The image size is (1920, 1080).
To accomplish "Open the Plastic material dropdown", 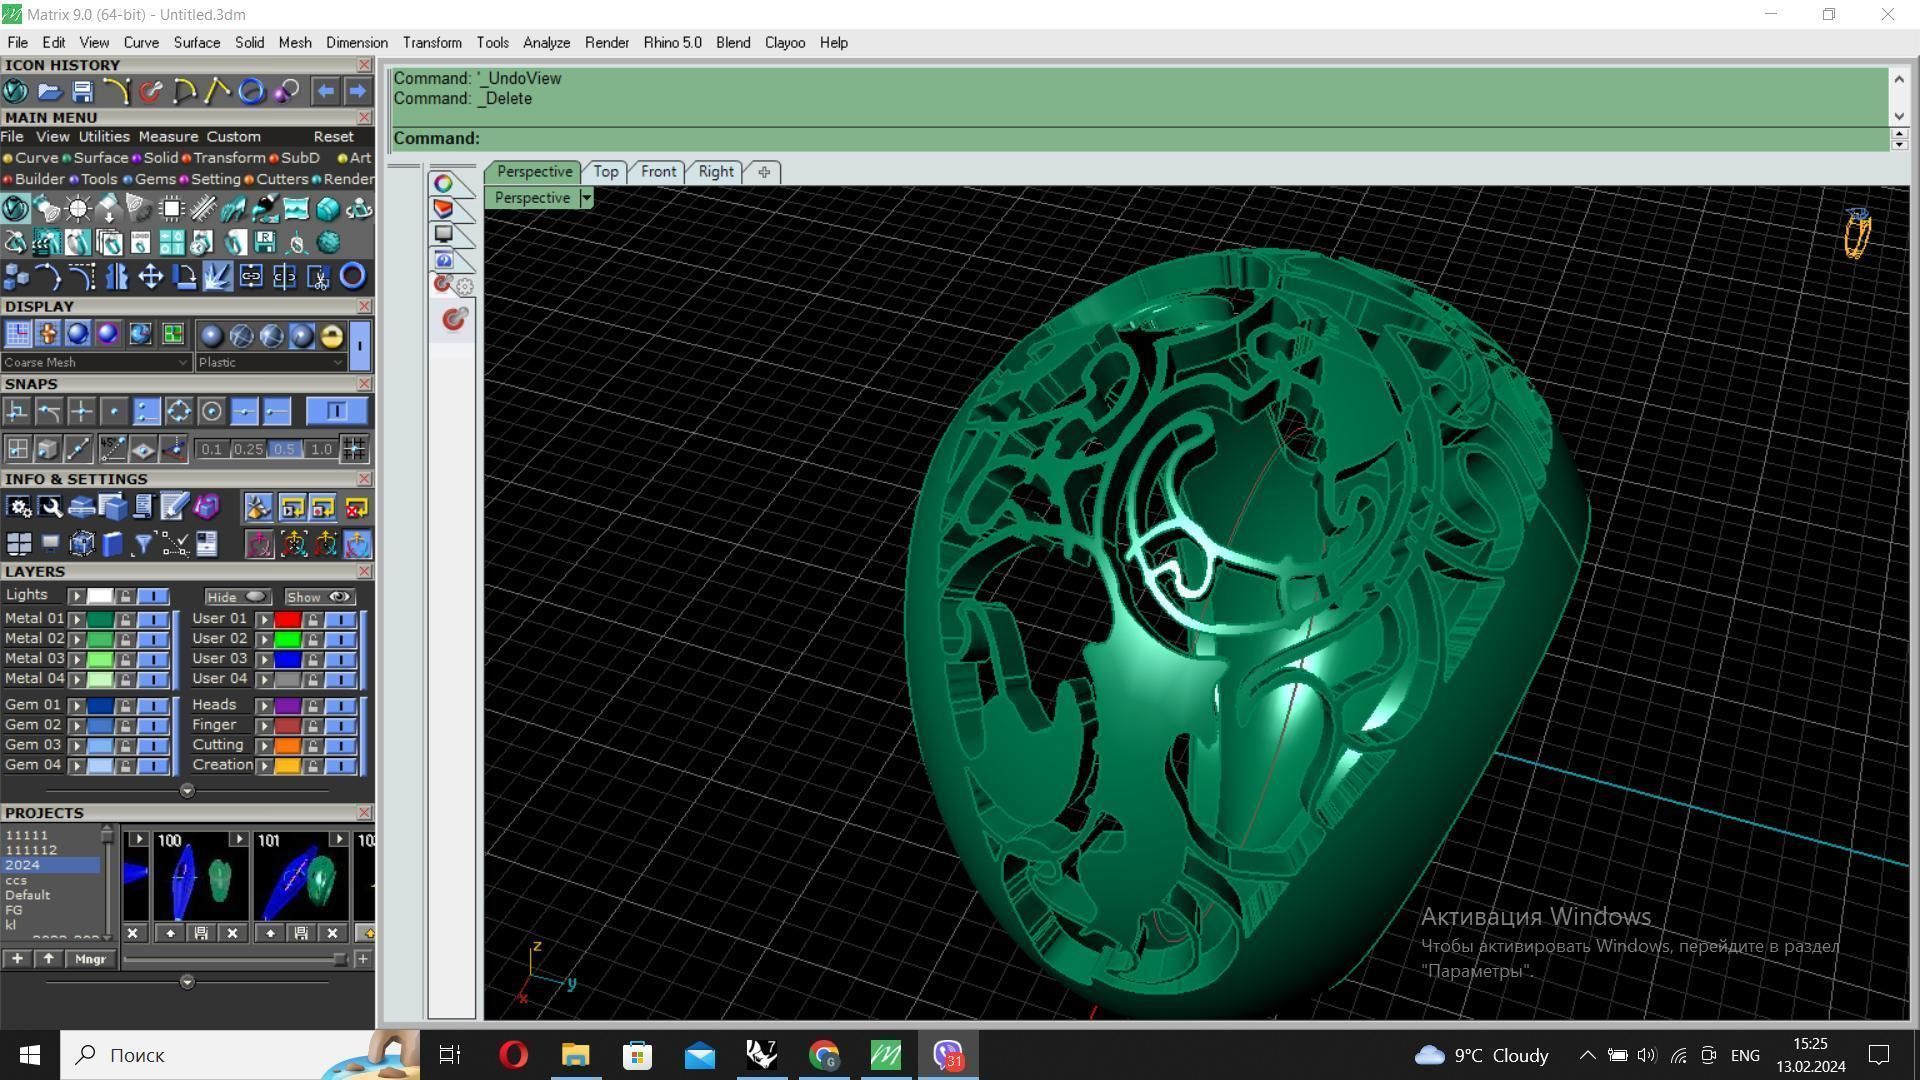I will tap(272, 362).
